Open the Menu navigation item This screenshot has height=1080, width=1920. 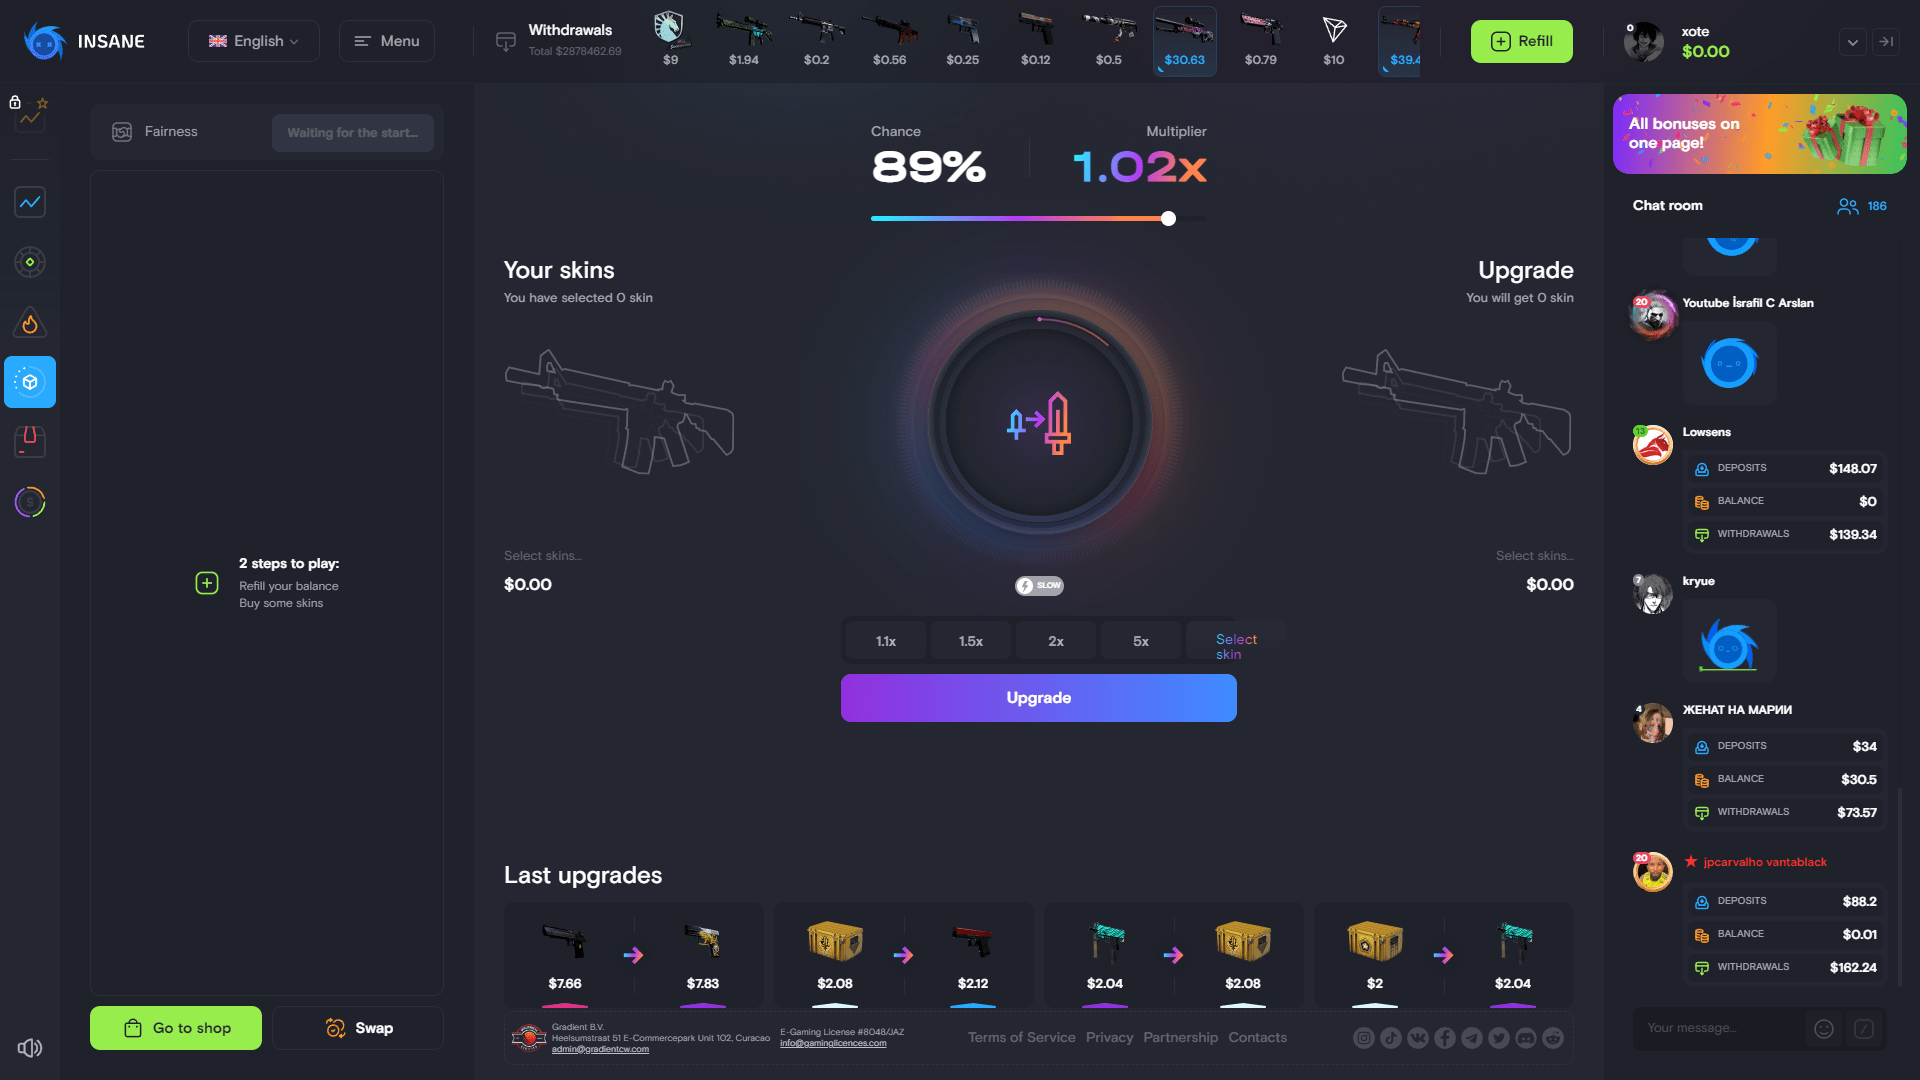(386, 41)
